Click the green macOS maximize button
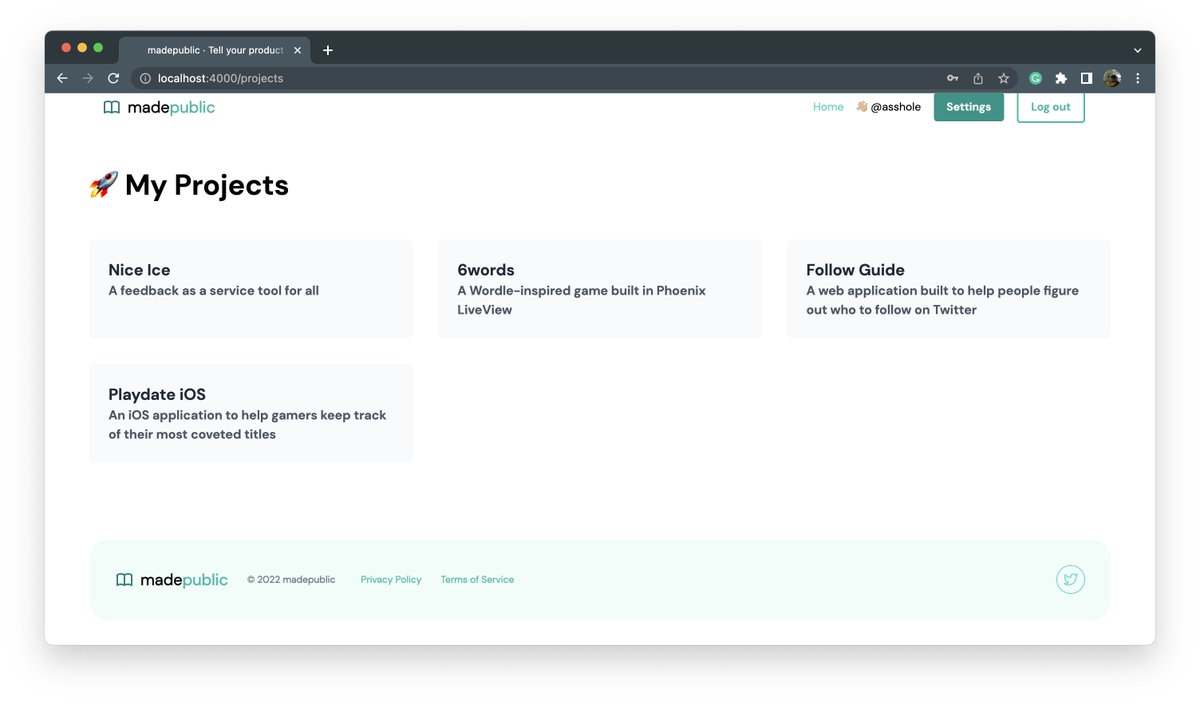The height and width of the screenshot is (704, 1200). coord(98,48)
